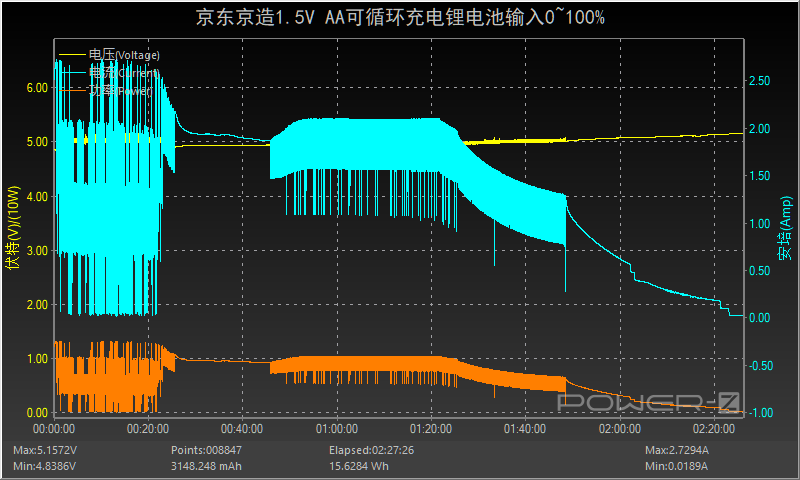The image size is (800, 480).
Task: Click the 02:00:00 time axis label
Action: click(x=619, y=429)
